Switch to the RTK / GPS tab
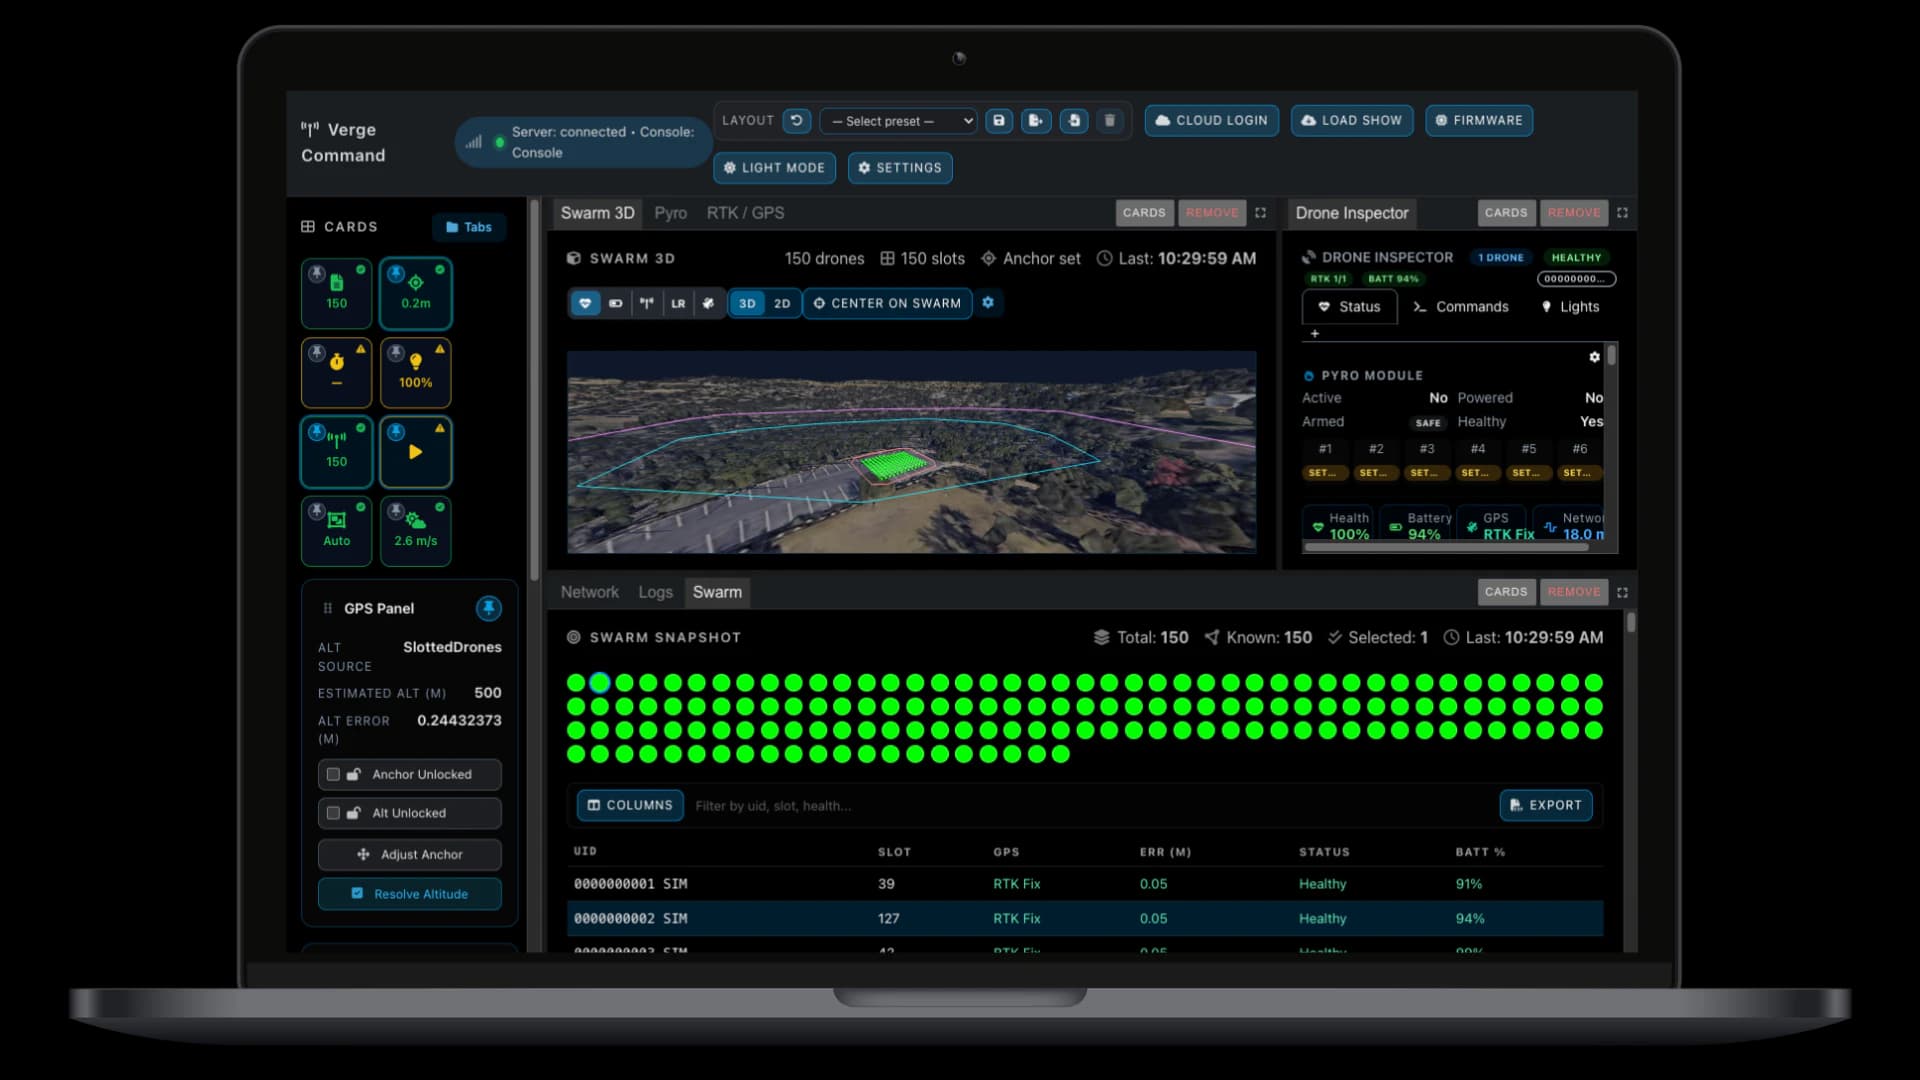 (745, 213)
